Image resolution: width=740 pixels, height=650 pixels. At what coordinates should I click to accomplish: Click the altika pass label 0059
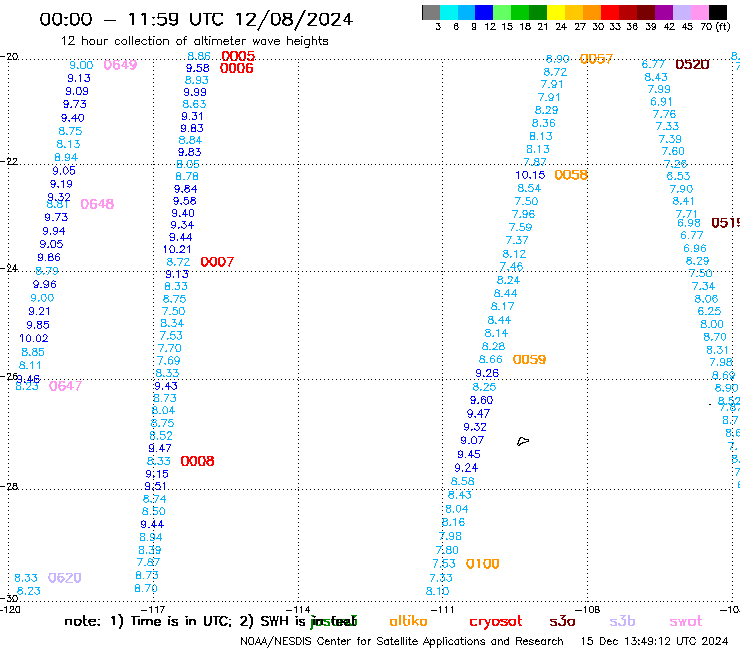[530, 360]
